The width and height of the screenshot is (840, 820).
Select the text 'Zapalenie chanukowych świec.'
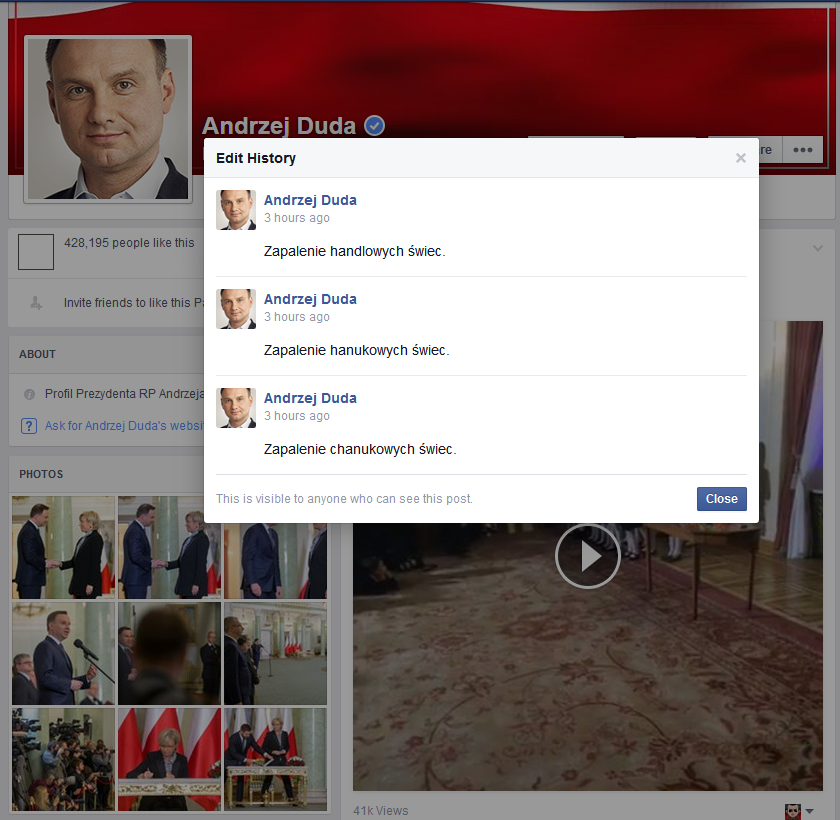coord(360,449)
